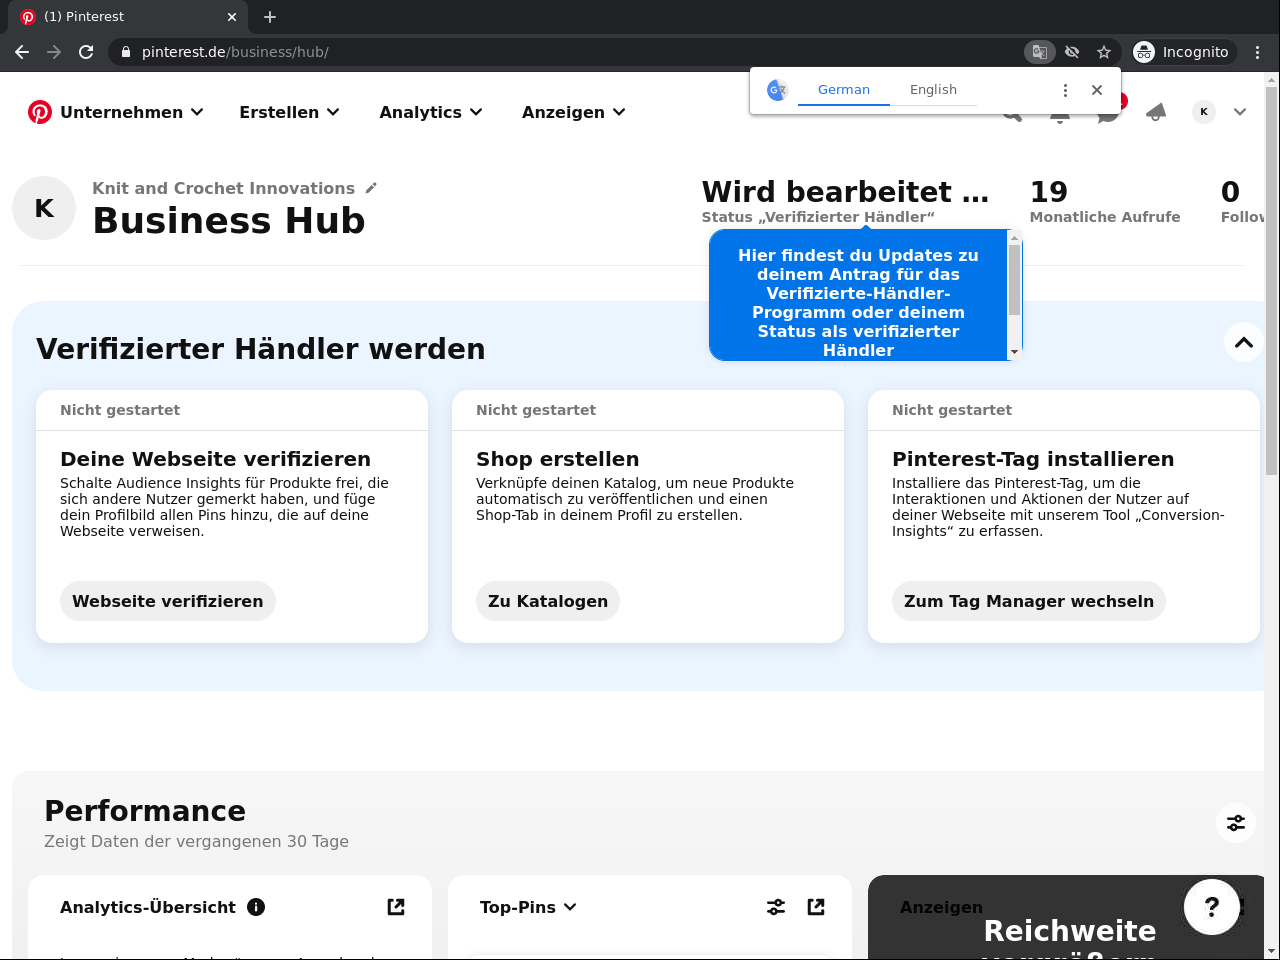Click the Deine Webseite verifizieren heading
This screenshot has height=960, width=1280.
215,459
